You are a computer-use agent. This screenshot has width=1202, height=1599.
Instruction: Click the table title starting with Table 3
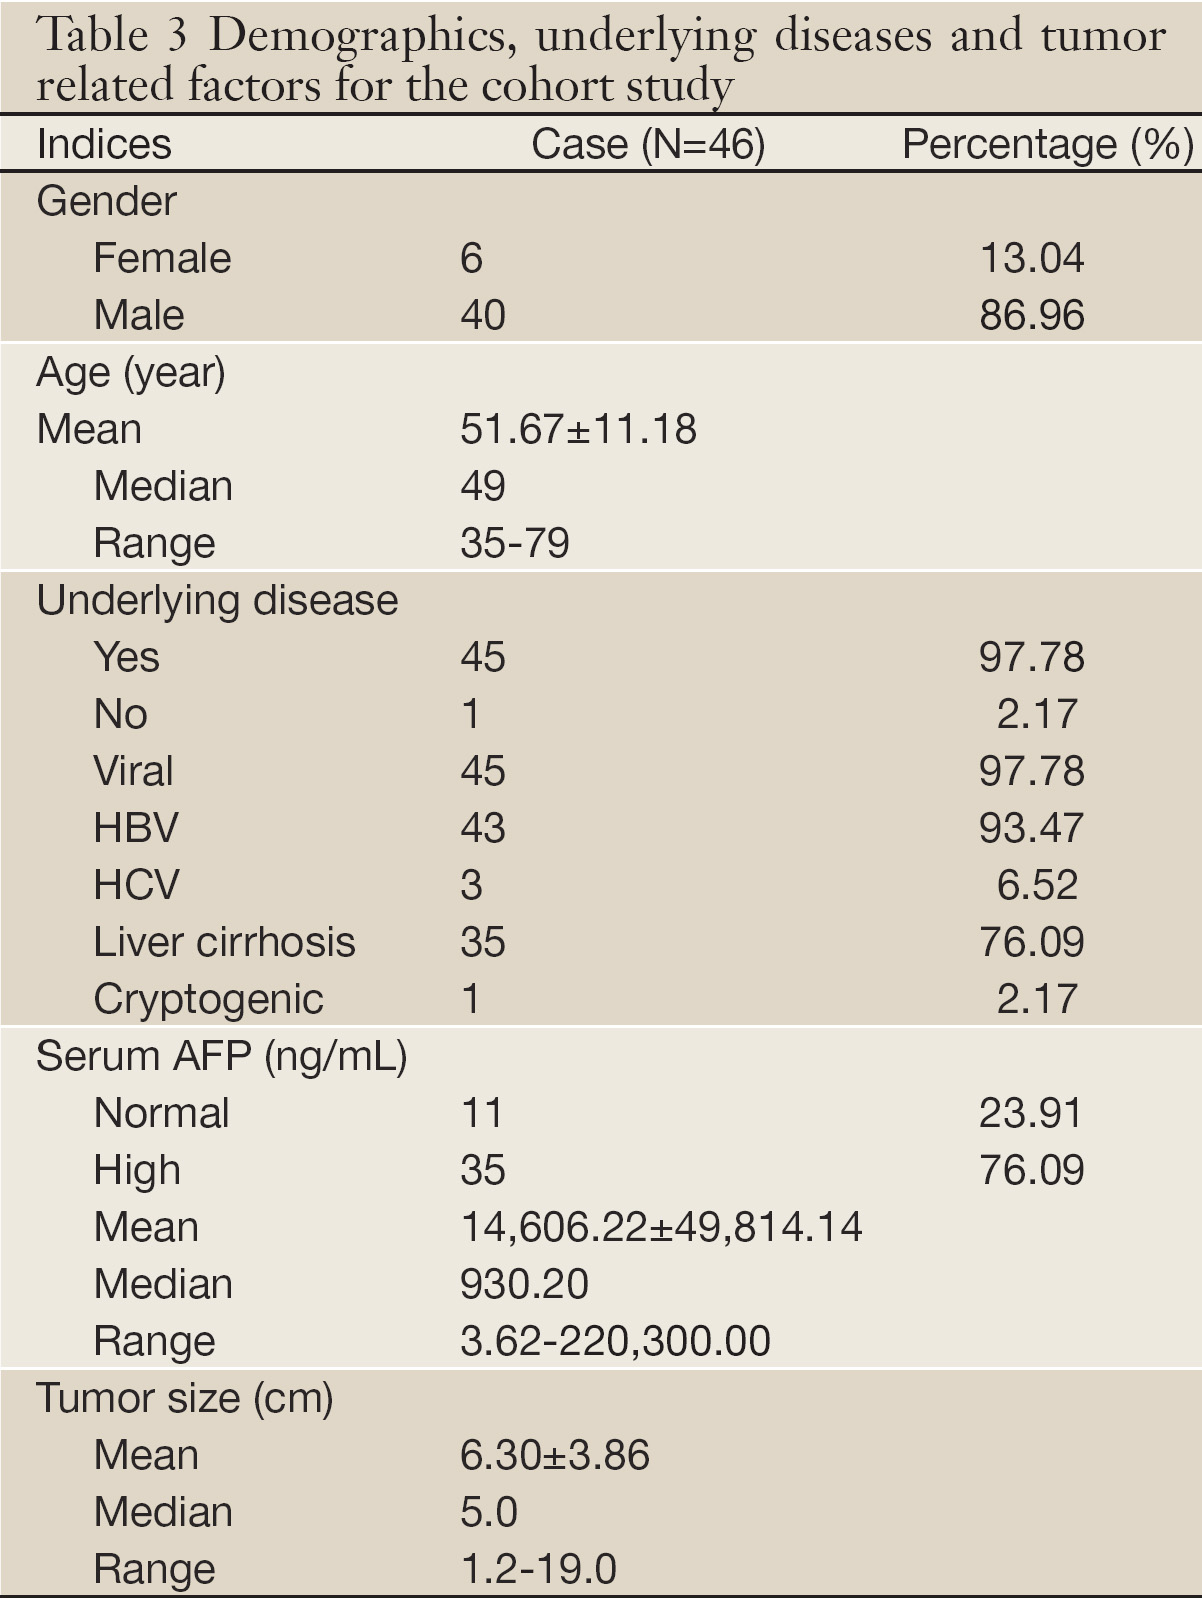tap(600, 60)
